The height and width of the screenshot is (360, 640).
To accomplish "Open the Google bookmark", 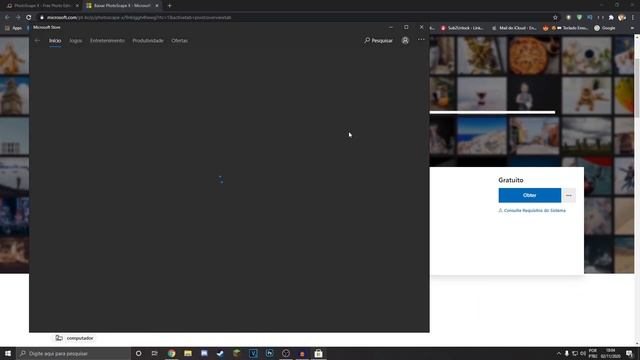I will (605, 28).
